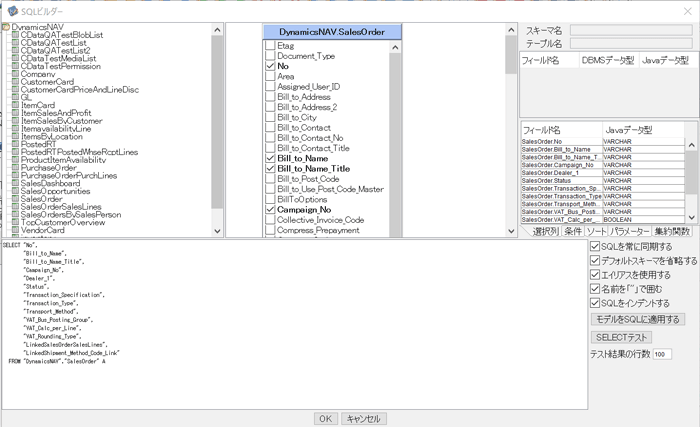Click the CustomerCard table icon
700x427 pixels.
point(15,82)
